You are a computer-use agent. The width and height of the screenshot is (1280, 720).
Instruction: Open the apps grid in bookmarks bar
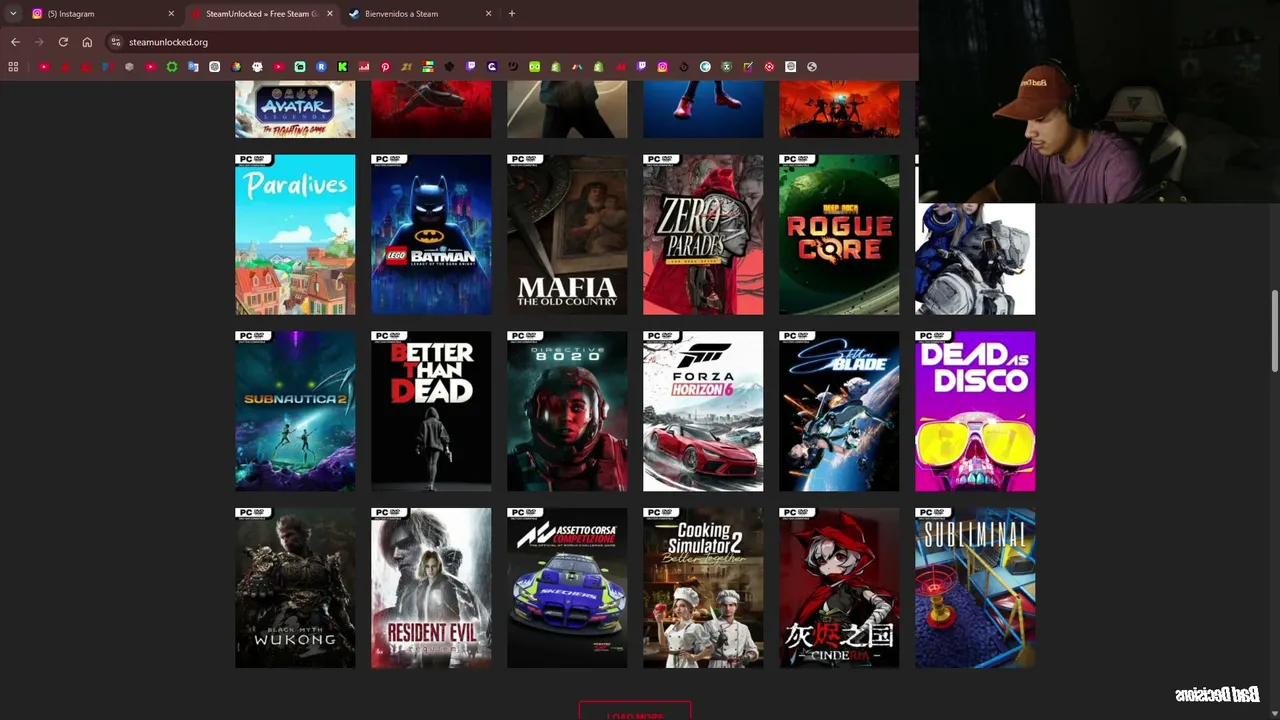point(13,67)
